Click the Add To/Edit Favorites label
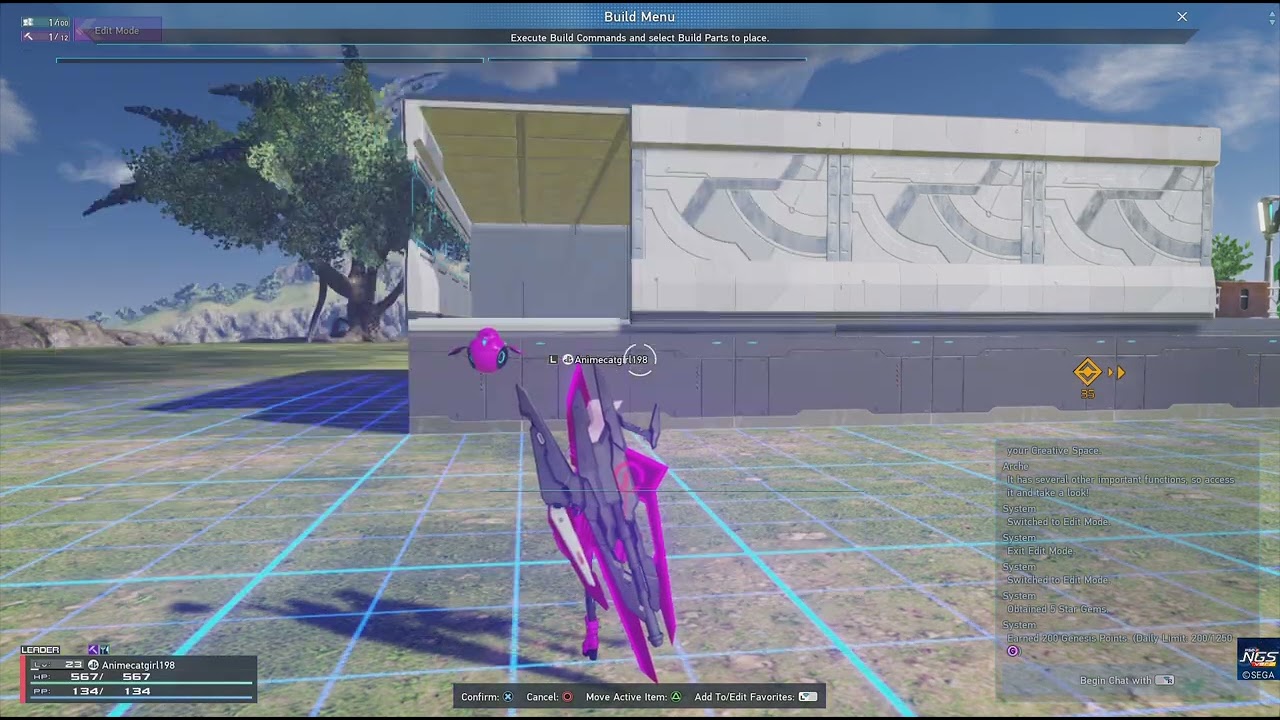Image resolution: width=1280 pixels, height=720 pixels. [x=744, y=697]
